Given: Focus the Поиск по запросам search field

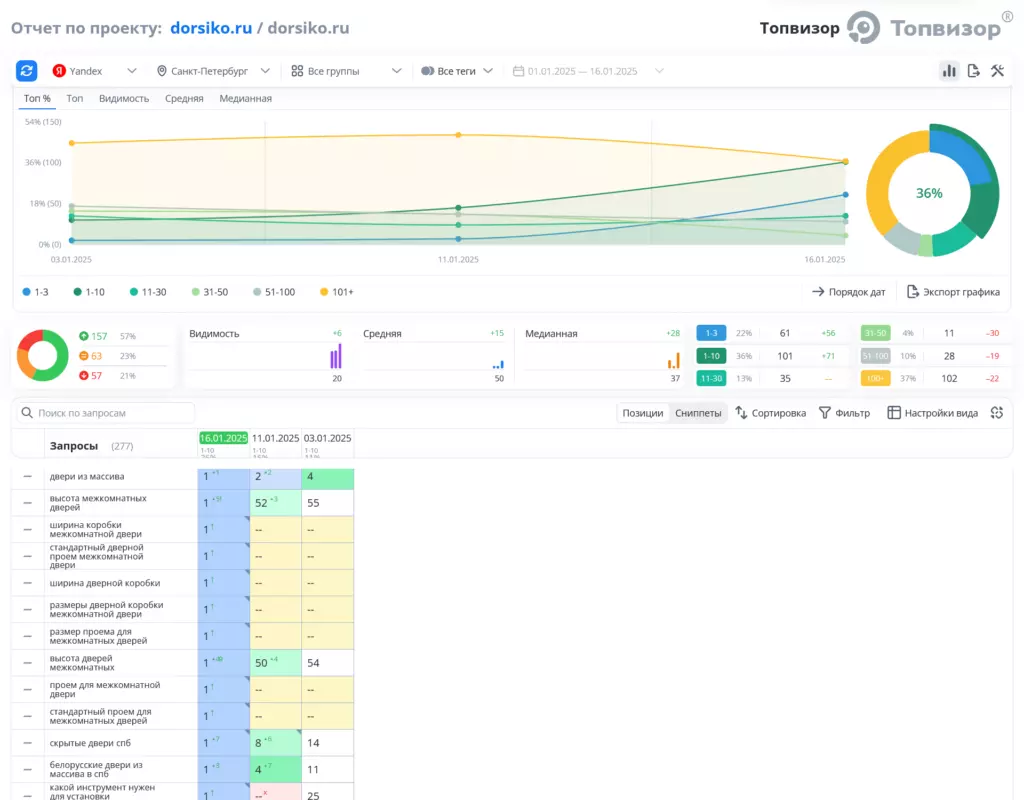Looking at the screenshot, I should point(106,413).
